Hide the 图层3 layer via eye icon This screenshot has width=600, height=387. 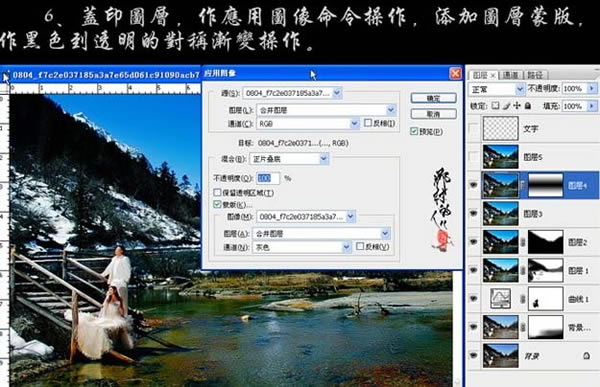point(474,213)
